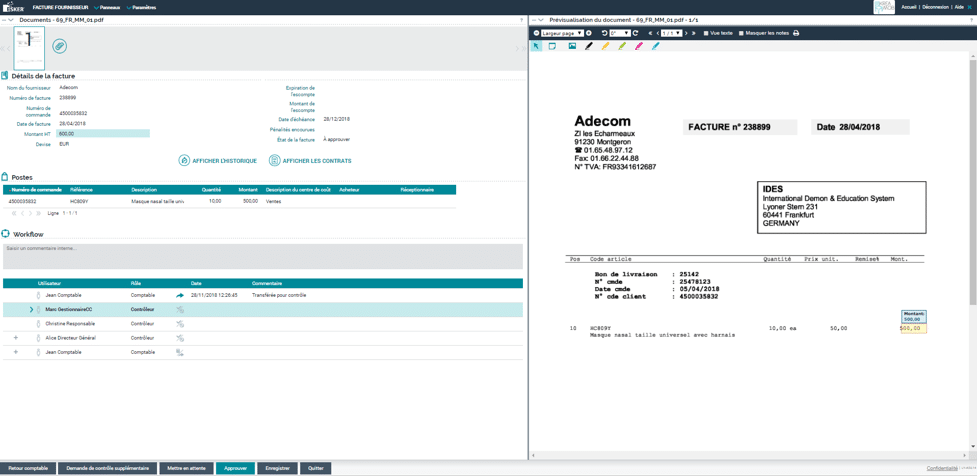The image size is (977, 476).
Task: Select the pink highlighter tool
Action: [638, 46]
